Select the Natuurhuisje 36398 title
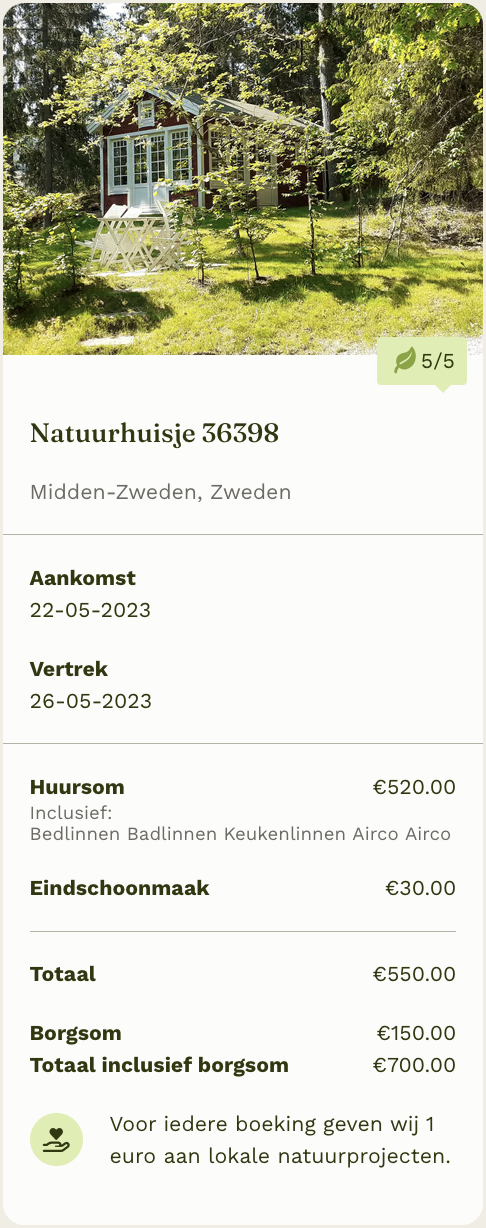 [x=154, y=433]
